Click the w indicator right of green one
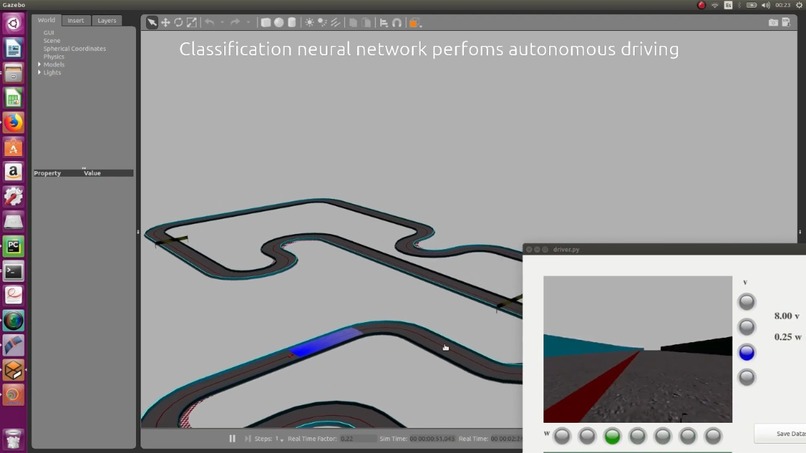This screenshot has height=453, width=806. [x=637, y=436]
